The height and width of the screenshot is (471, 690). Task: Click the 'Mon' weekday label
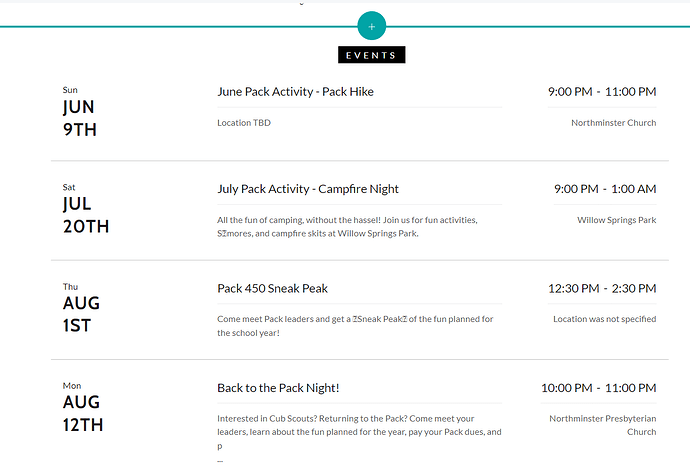coord(72,386)
